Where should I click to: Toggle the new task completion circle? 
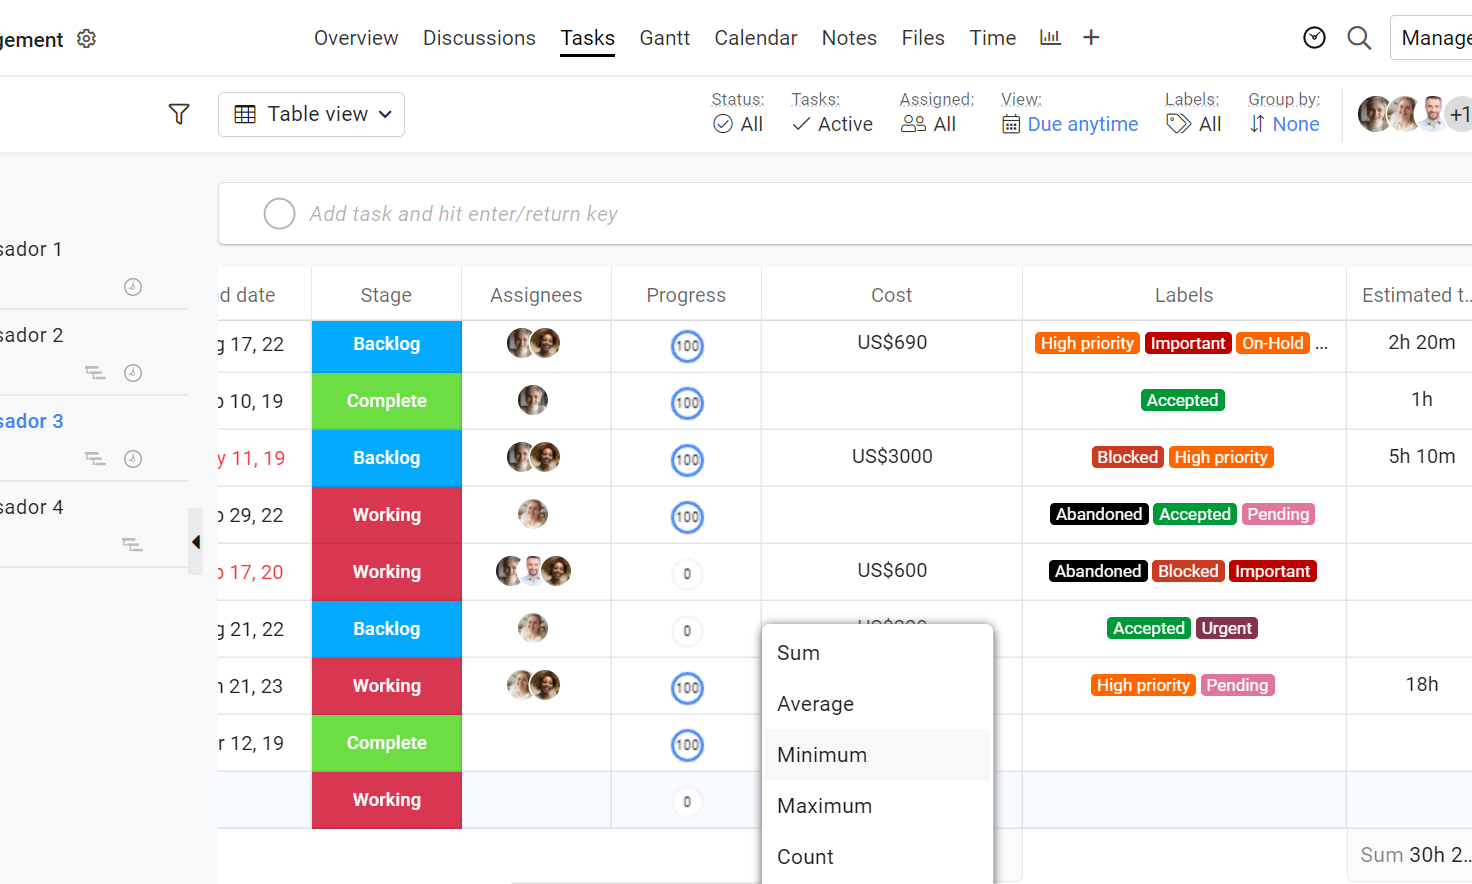279,214
